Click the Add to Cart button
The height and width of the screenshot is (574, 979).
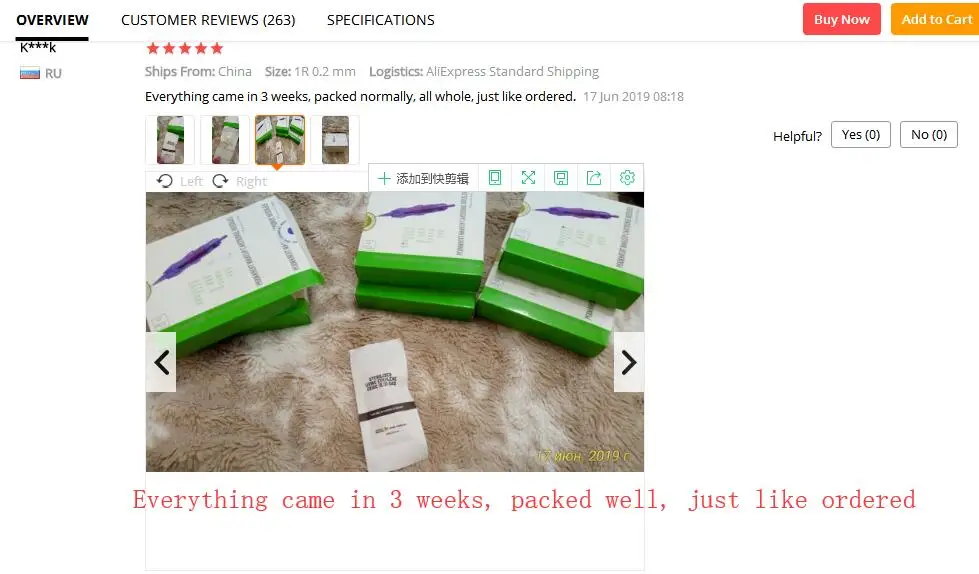936,19
